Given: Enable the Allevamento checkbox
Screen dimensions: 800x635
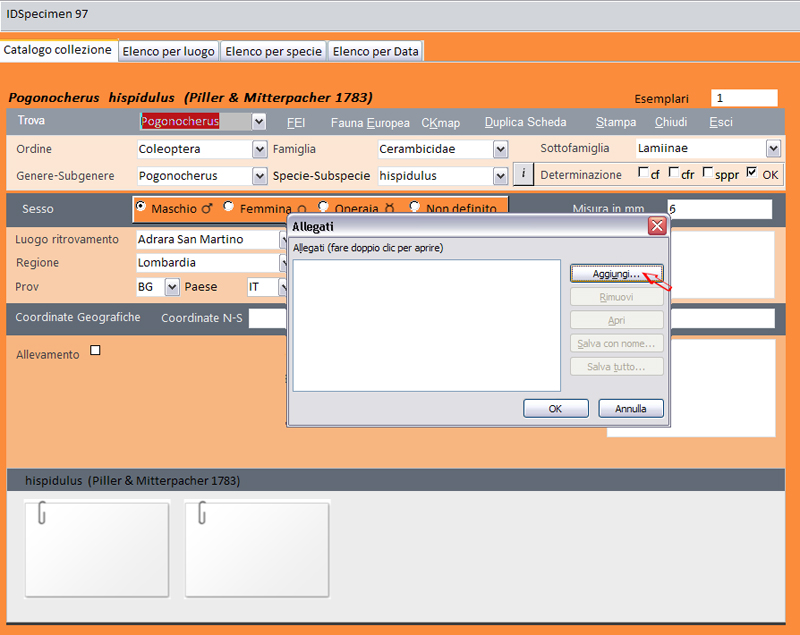Looking at the screenshot, I should 96,351.
